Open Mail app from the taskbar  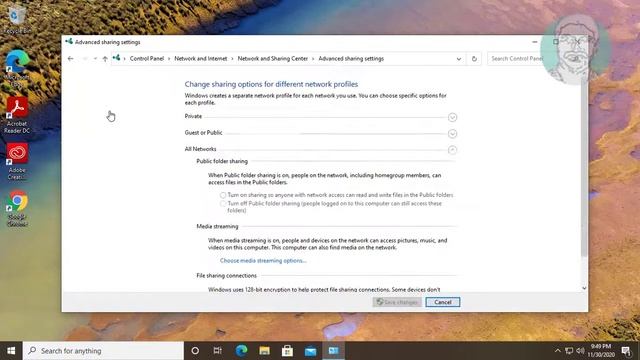pyautogui.click(x=311, y=351)
